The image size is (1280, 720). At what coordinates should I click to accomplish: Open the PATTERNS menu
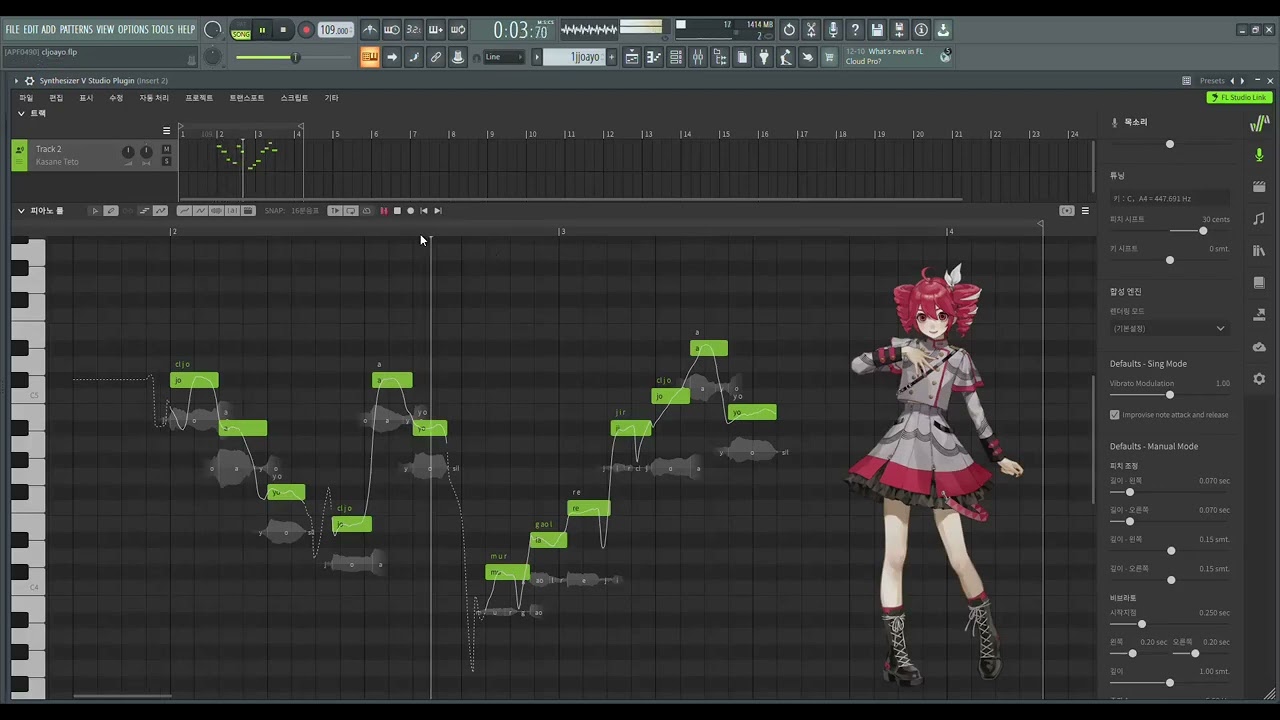coord(75,30)
